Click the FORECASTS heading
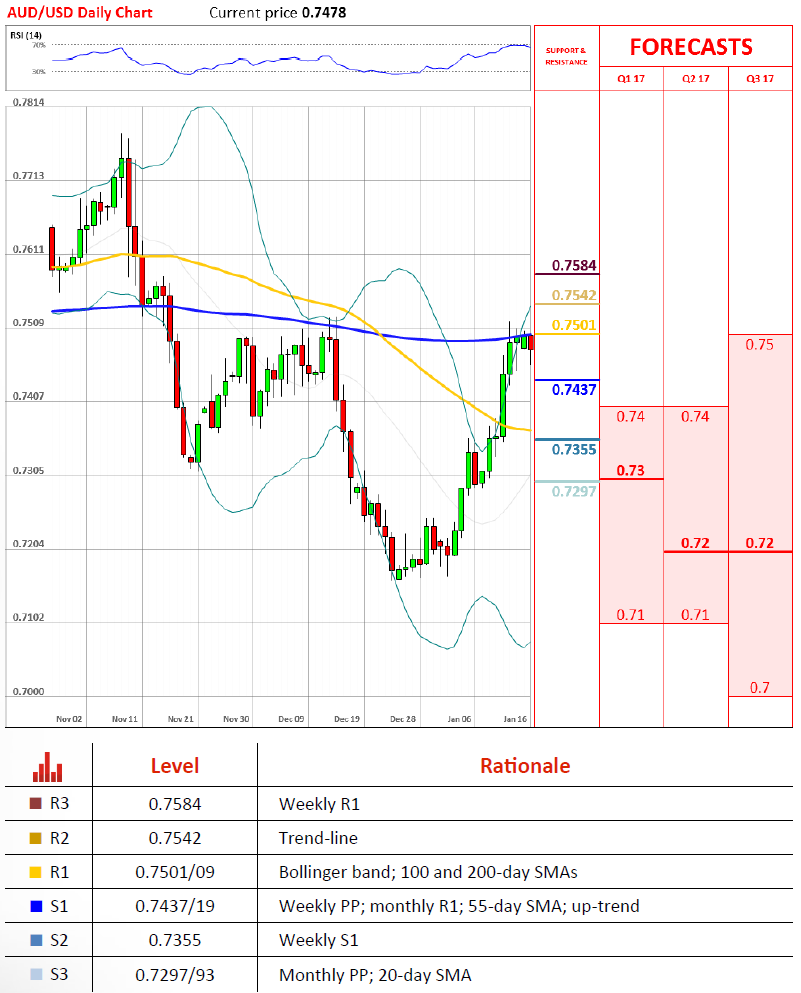The width and height of the screenshot is (801, 993). point(691,47)
